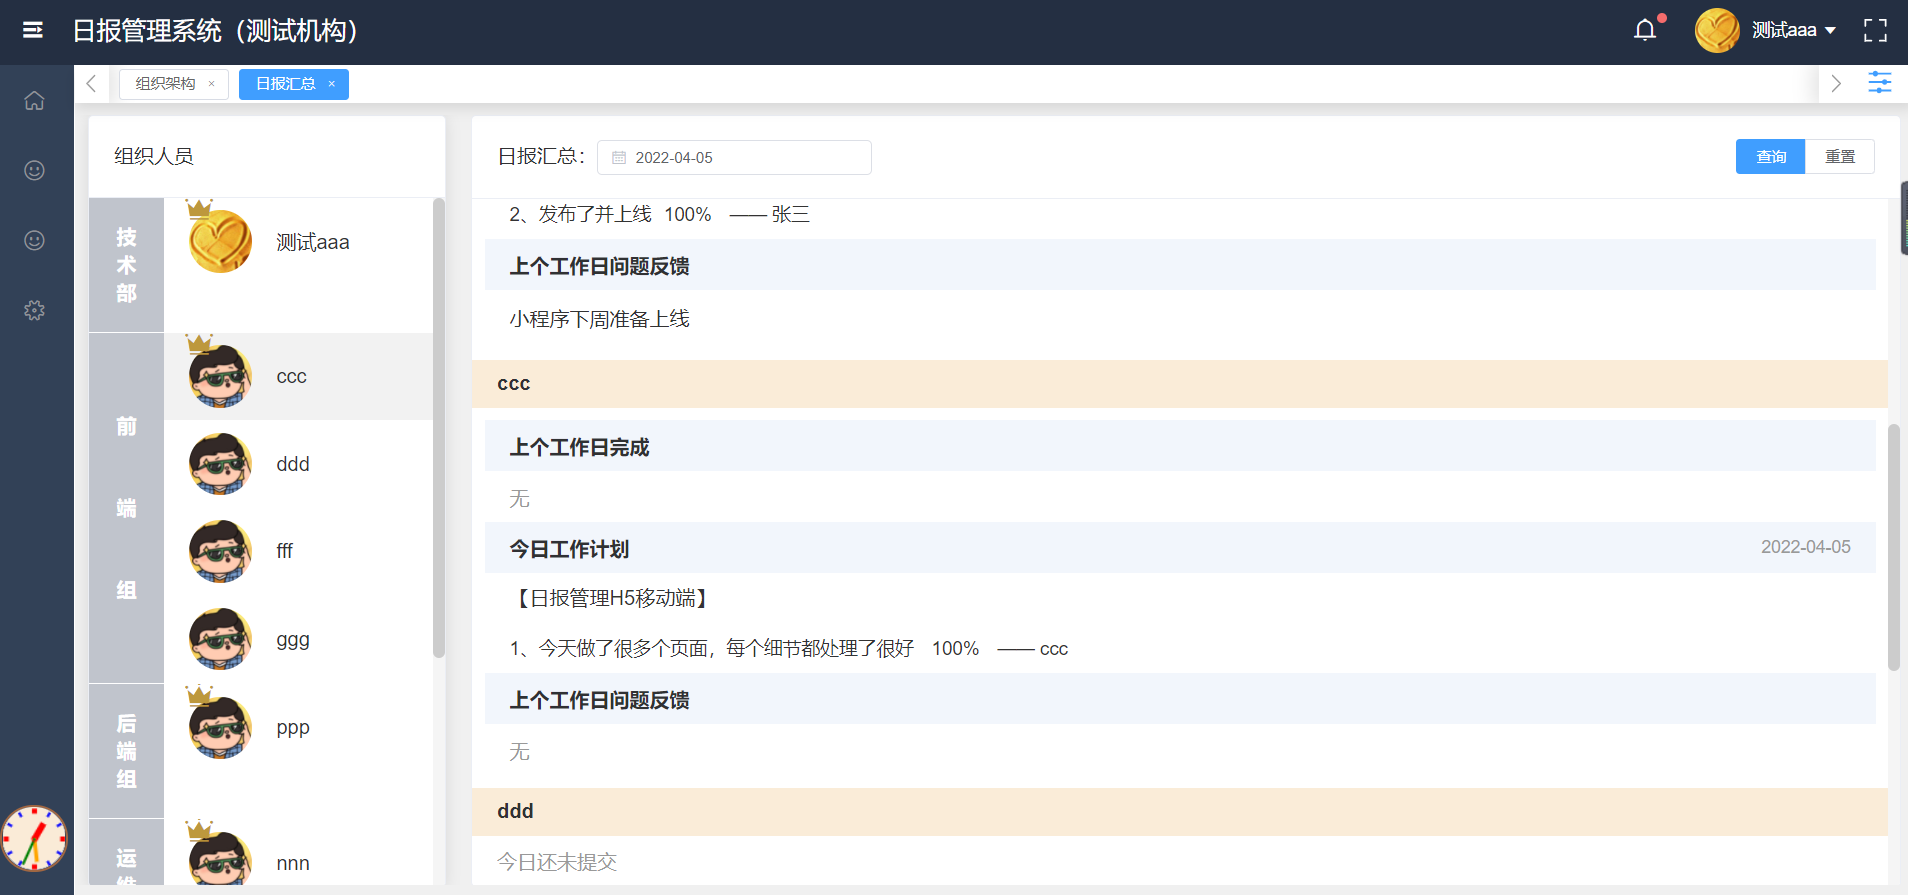
Task: Click the user avatar in the top bar
Action: (1717, 31)
